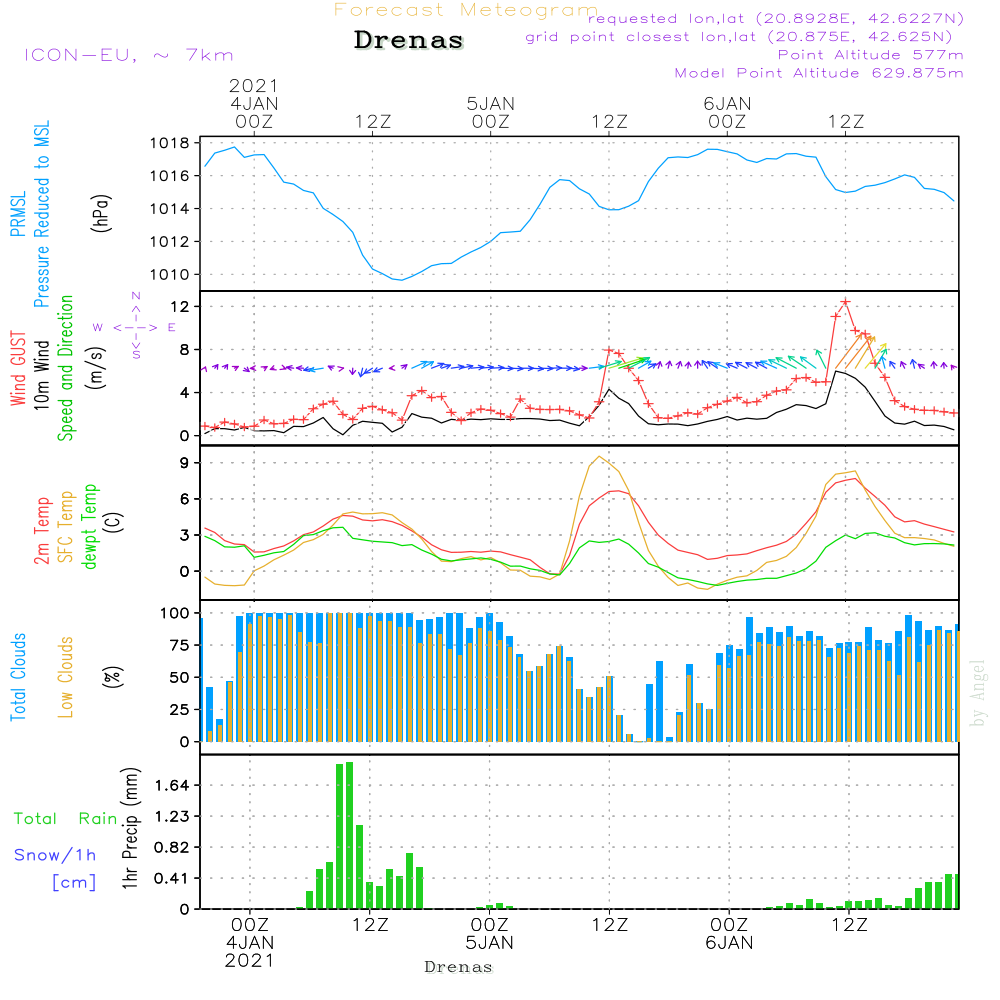The image size is (1000, 1000).
Task: Click the Low Clouds label
Action: click(x=66, y=677)
